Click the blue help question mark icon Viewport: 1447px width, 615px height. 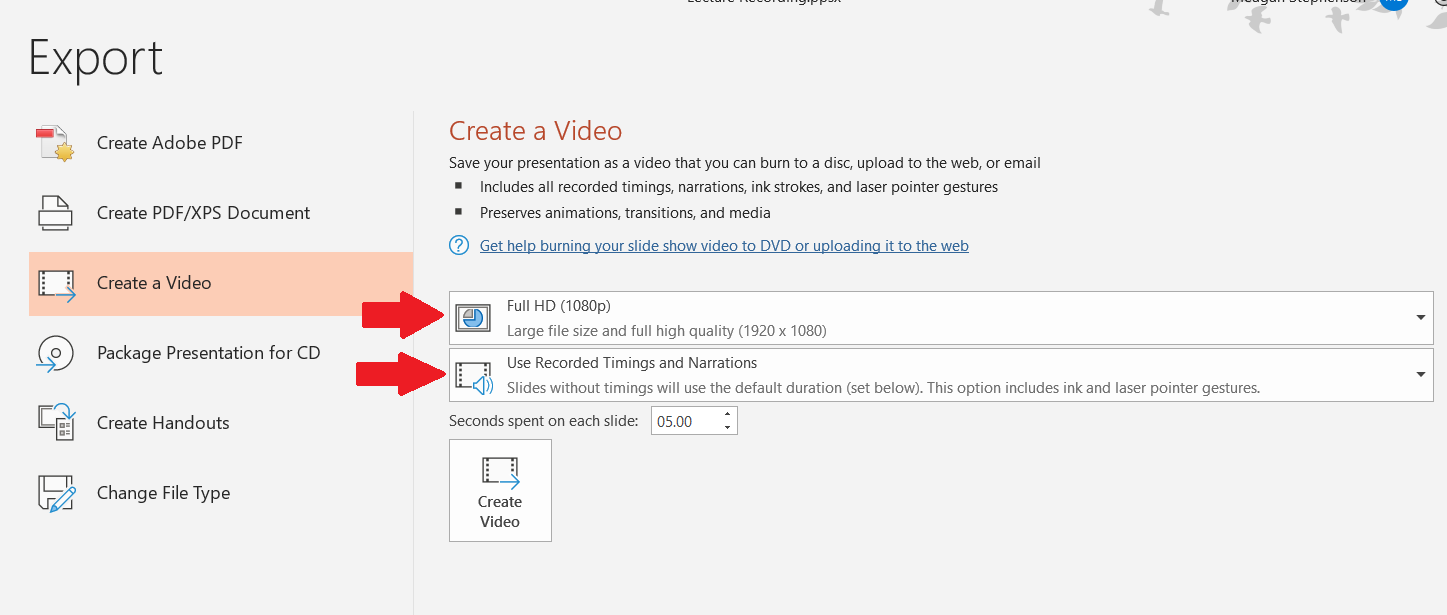tap(459, 245)
